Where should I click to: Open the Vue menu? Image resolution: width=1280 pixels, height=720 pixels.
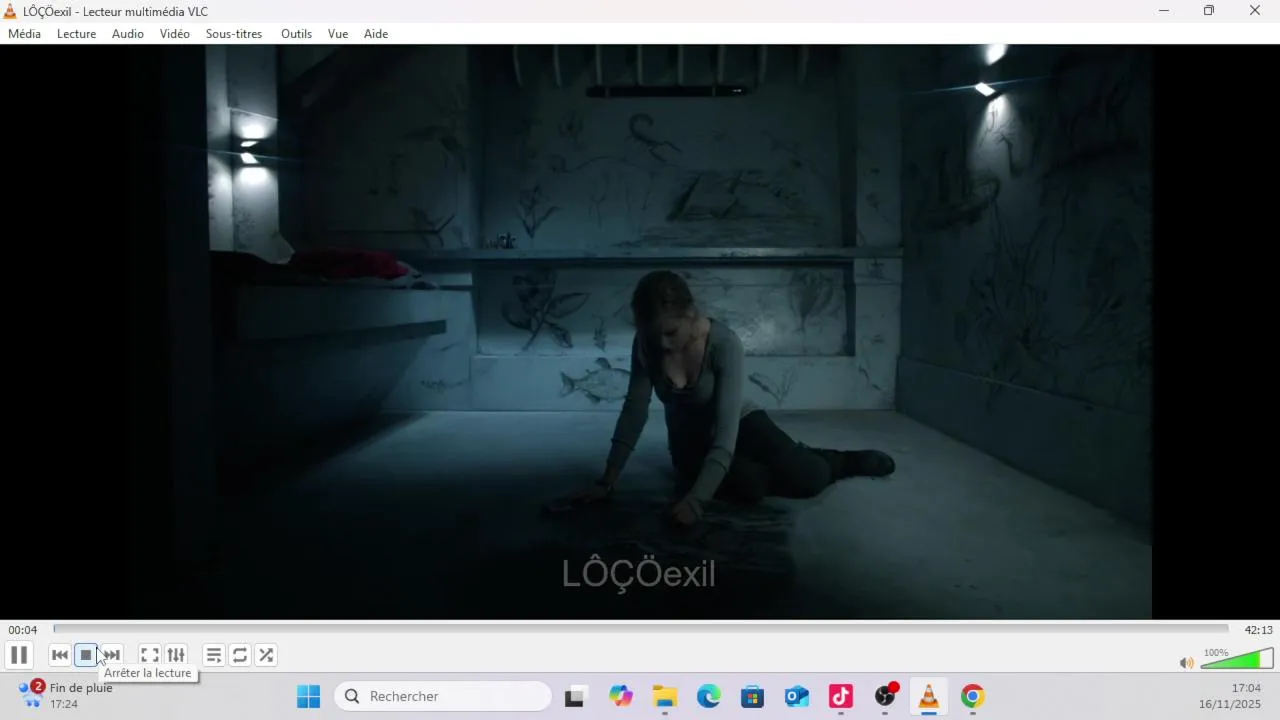click(338, 34)
